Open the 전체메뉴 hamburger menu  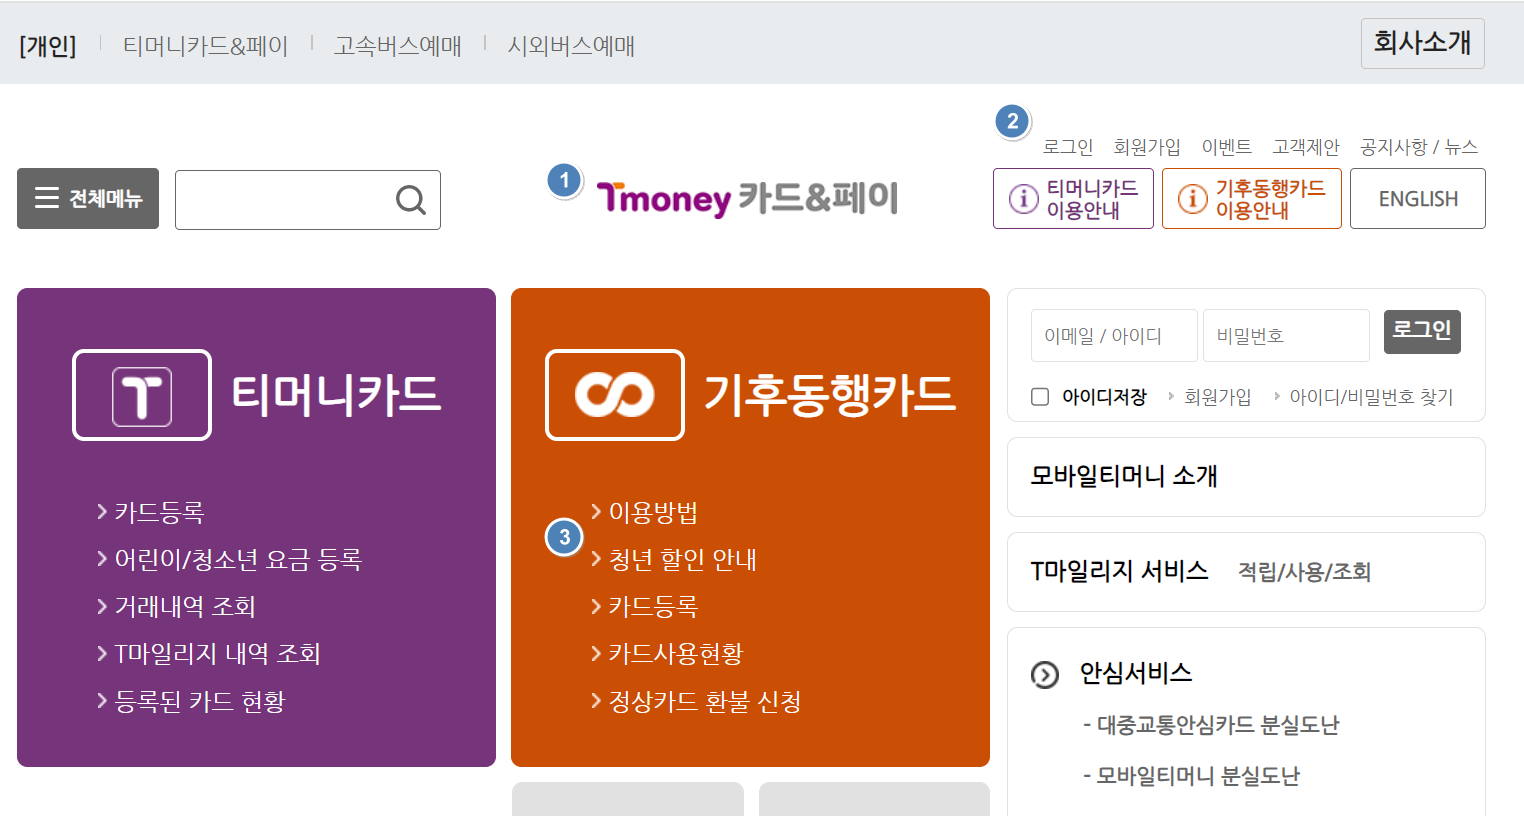click(88, 198)
